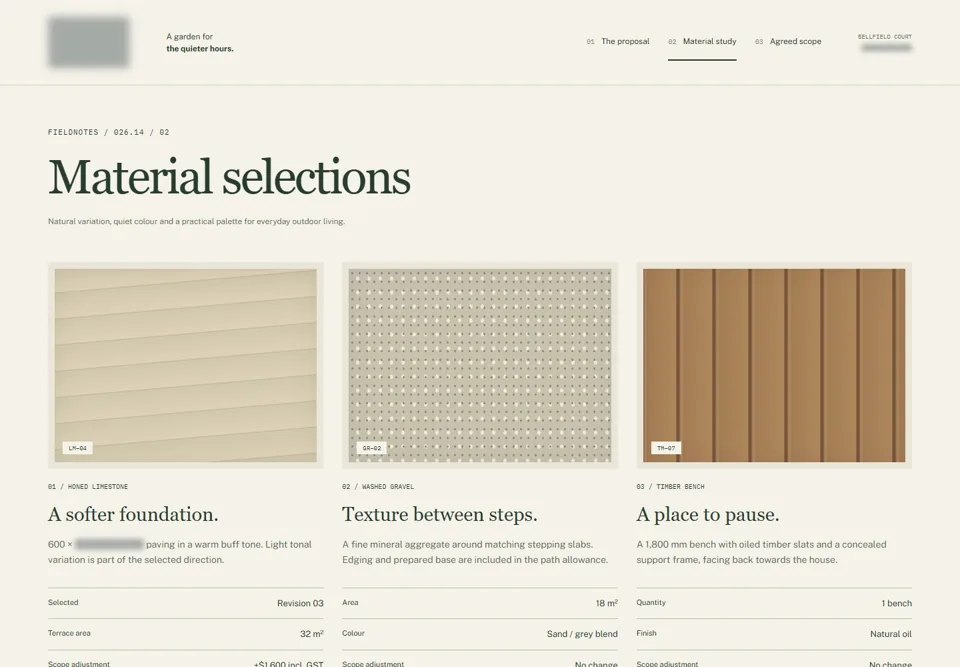This screenshot has height=667, width=960.
Task: Click the blurred logo in the header
Action: point(89,42)
